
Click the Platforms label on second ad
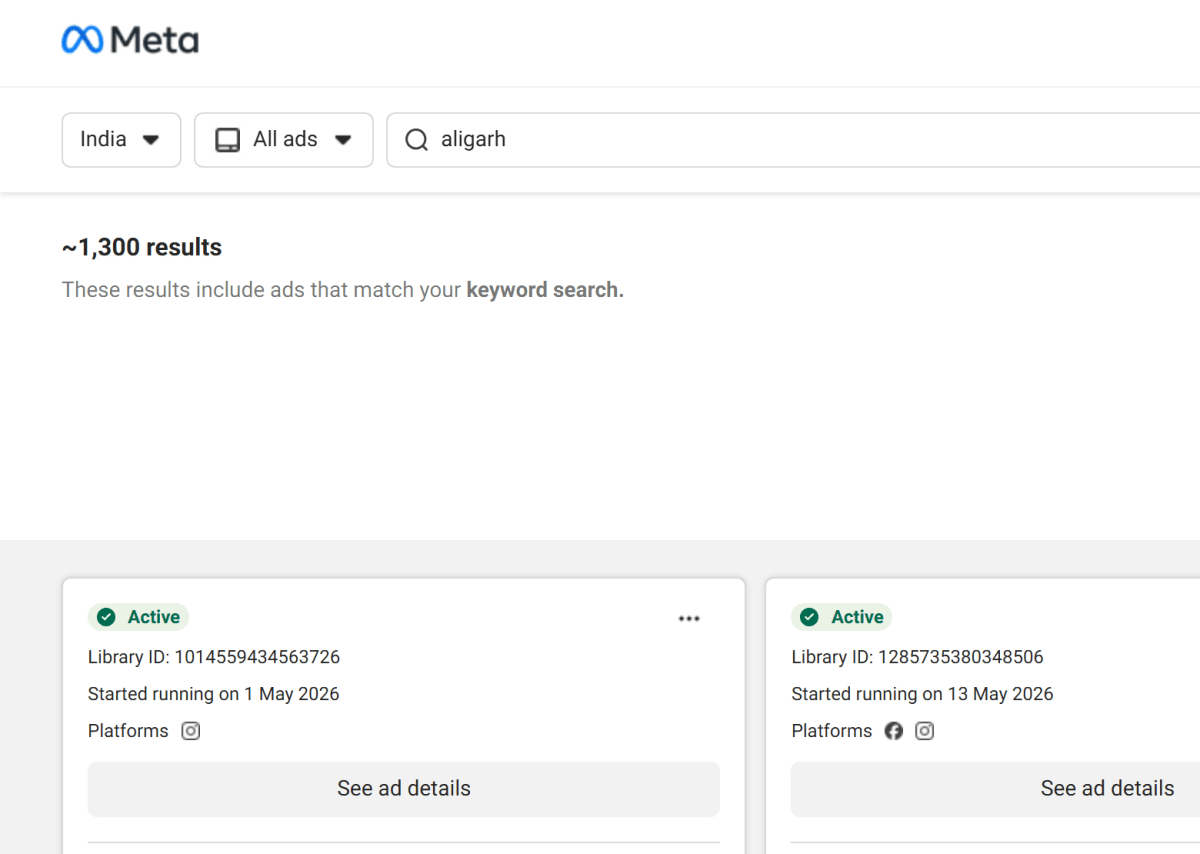[x=832, y=731]
